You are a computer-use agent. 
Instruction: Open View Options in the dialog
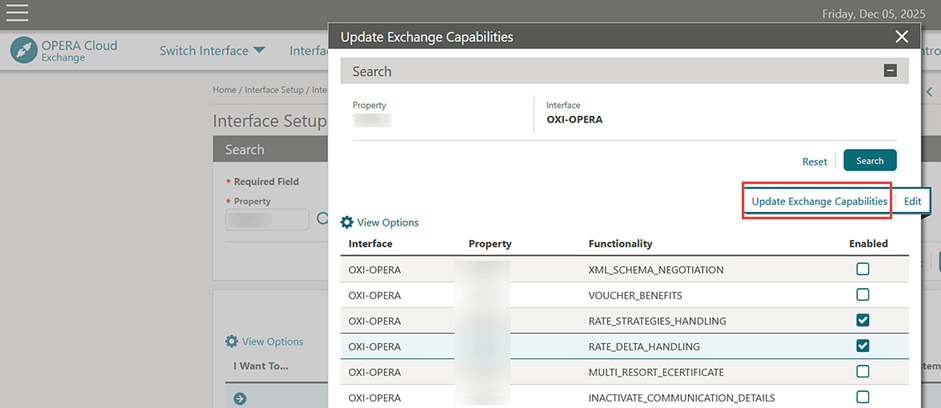[x=388, y=223]
